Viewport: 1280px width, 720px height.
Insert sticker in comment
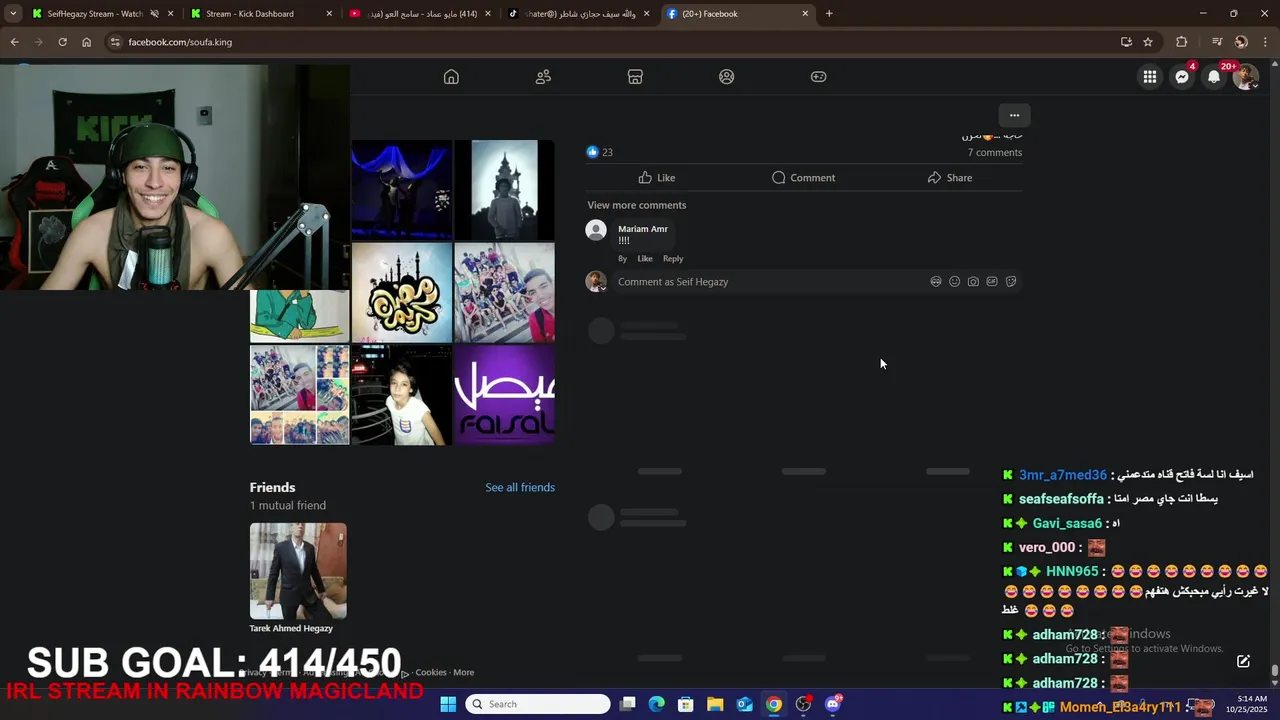click(x=1011, y=282)
